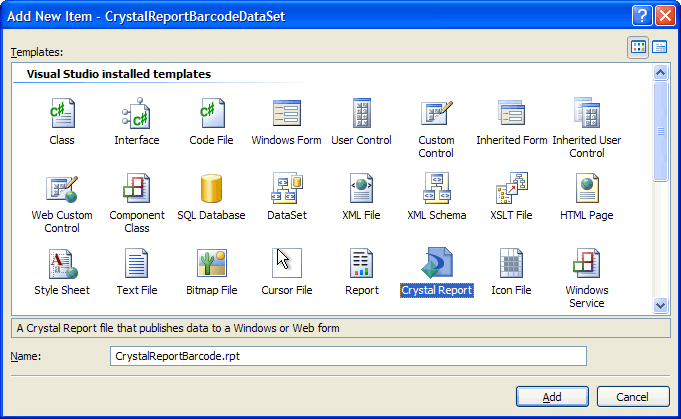This screenshot has height=419, width=681.
Task: Select the DataSet template icon
Action: pyautogui.click(x=287, y=188)
